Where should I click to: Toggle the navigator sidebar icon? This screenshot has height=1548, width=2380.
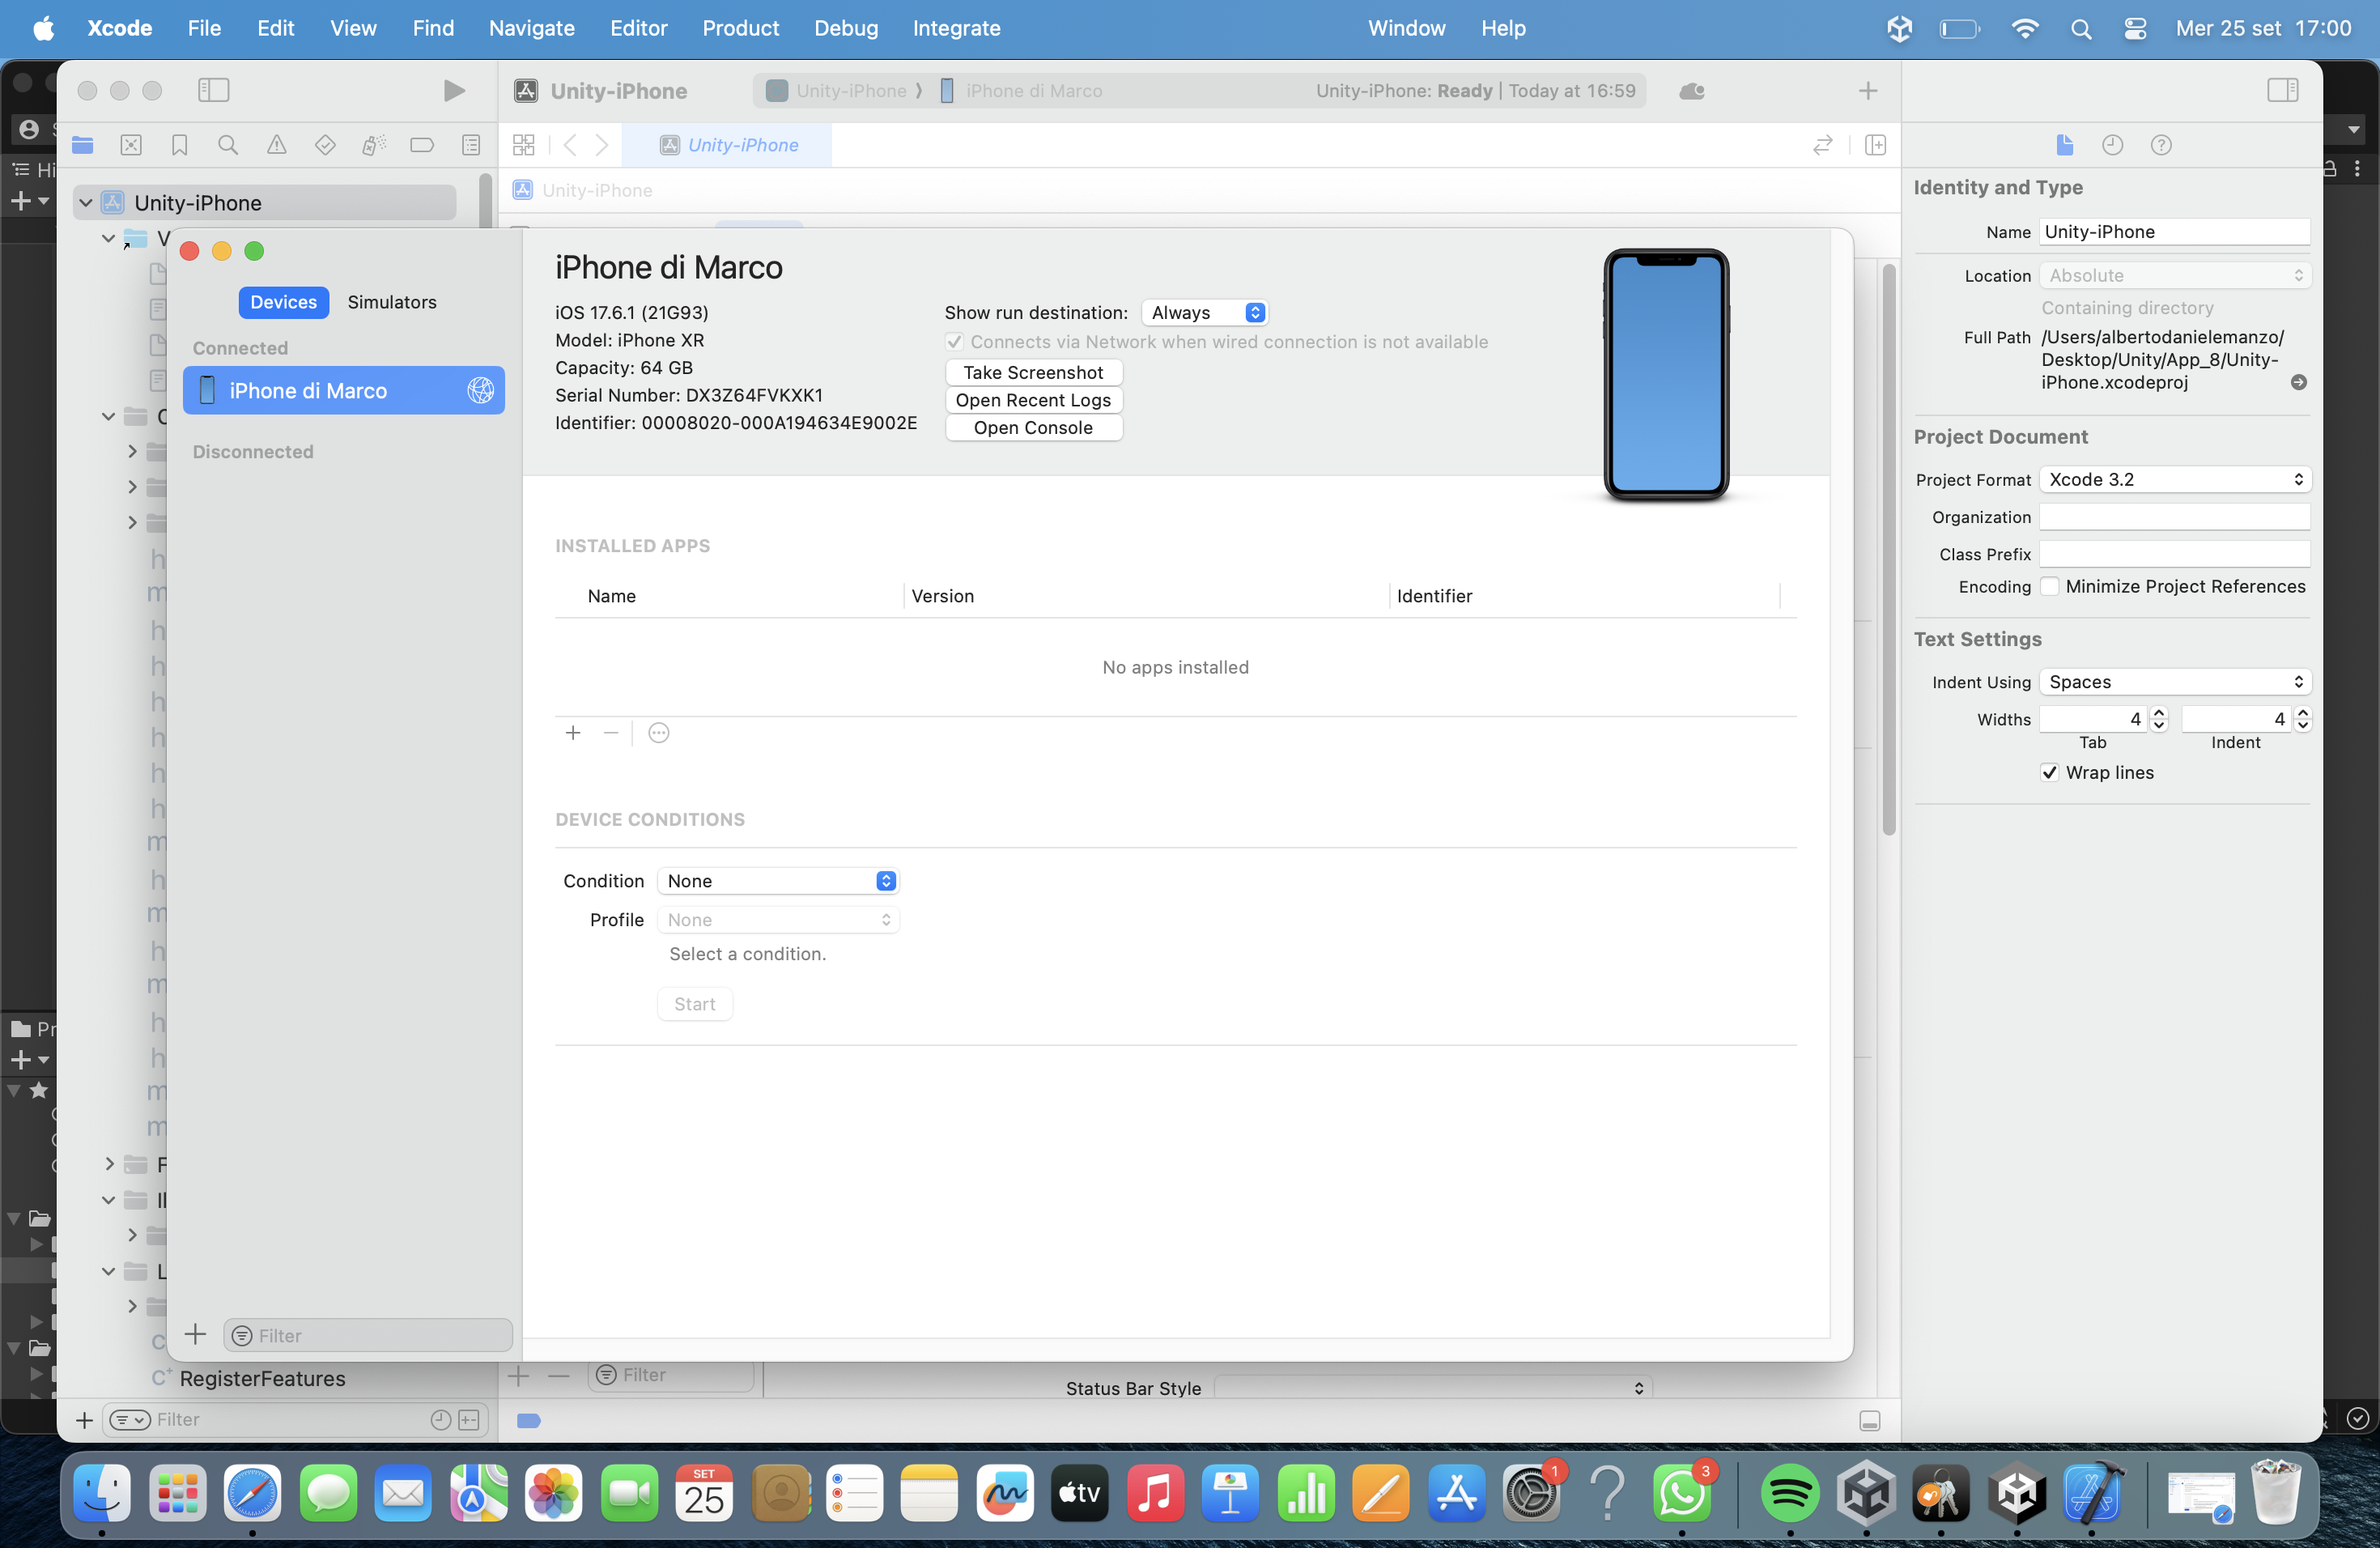(x=213, y=91)
